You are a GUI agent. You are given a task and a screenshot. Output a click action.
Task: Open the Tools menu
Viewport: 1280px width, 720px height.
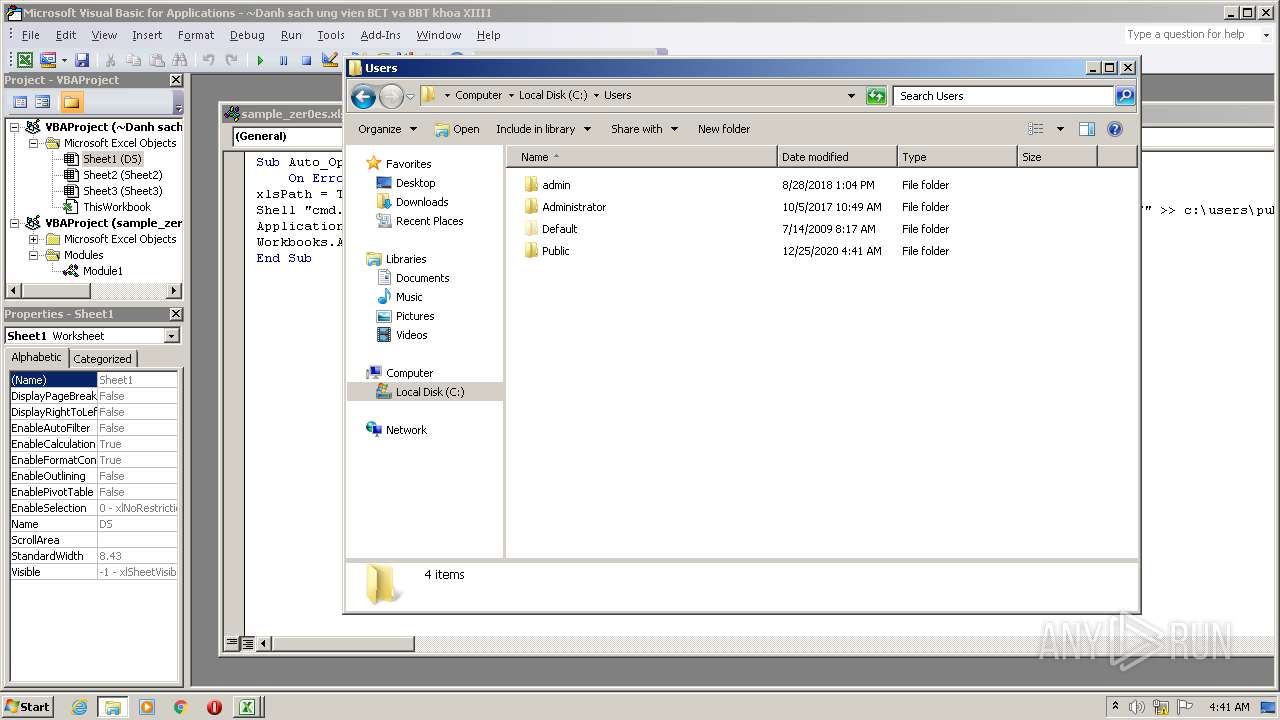coord(330,35)
